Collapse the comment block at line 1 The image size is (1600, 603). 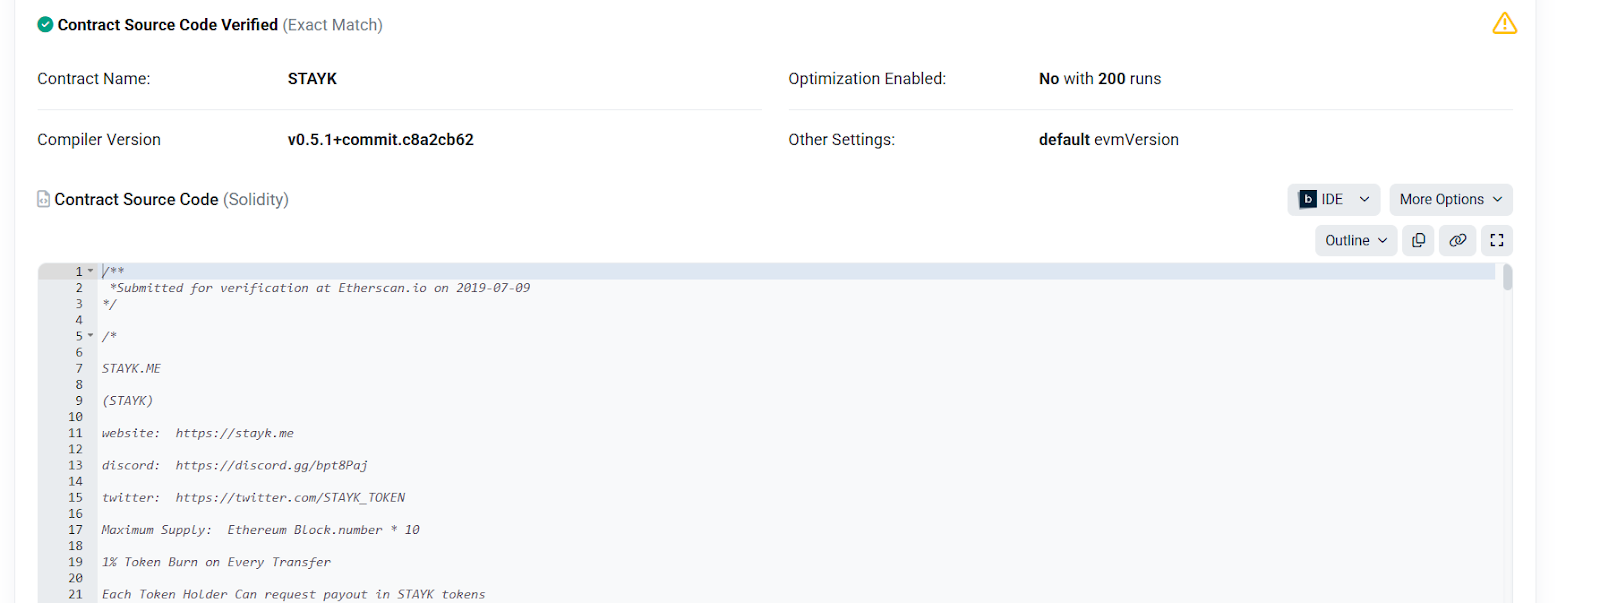click(x=90, y=271)
